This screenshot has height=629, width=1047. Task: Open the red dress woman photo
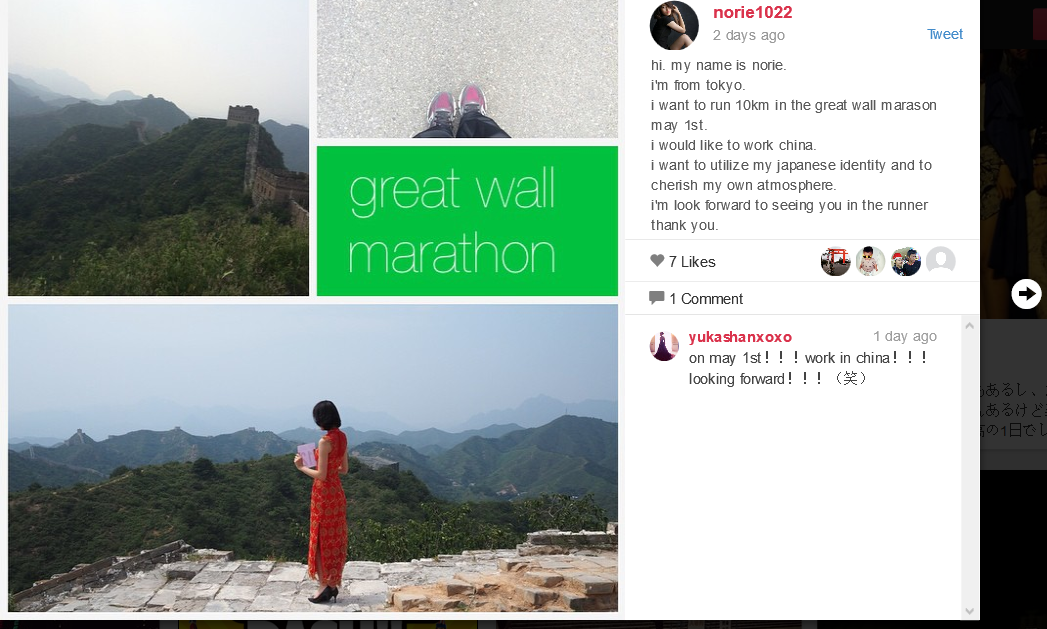[313, 458]
